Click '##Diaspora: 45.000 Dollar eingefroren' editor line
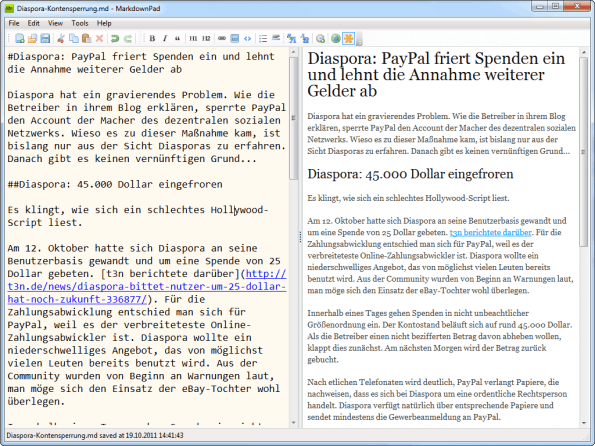595x446 pixels. click(115, 184)
